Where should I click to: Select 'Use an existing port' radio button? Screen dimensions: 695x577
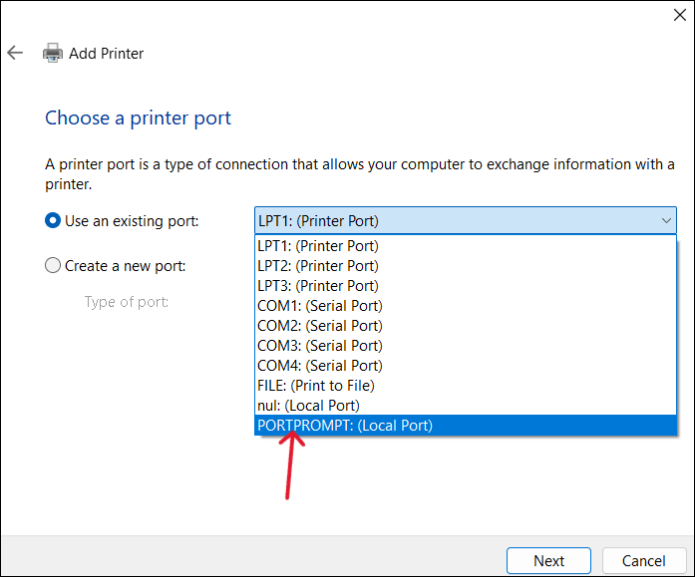point(53,221)
